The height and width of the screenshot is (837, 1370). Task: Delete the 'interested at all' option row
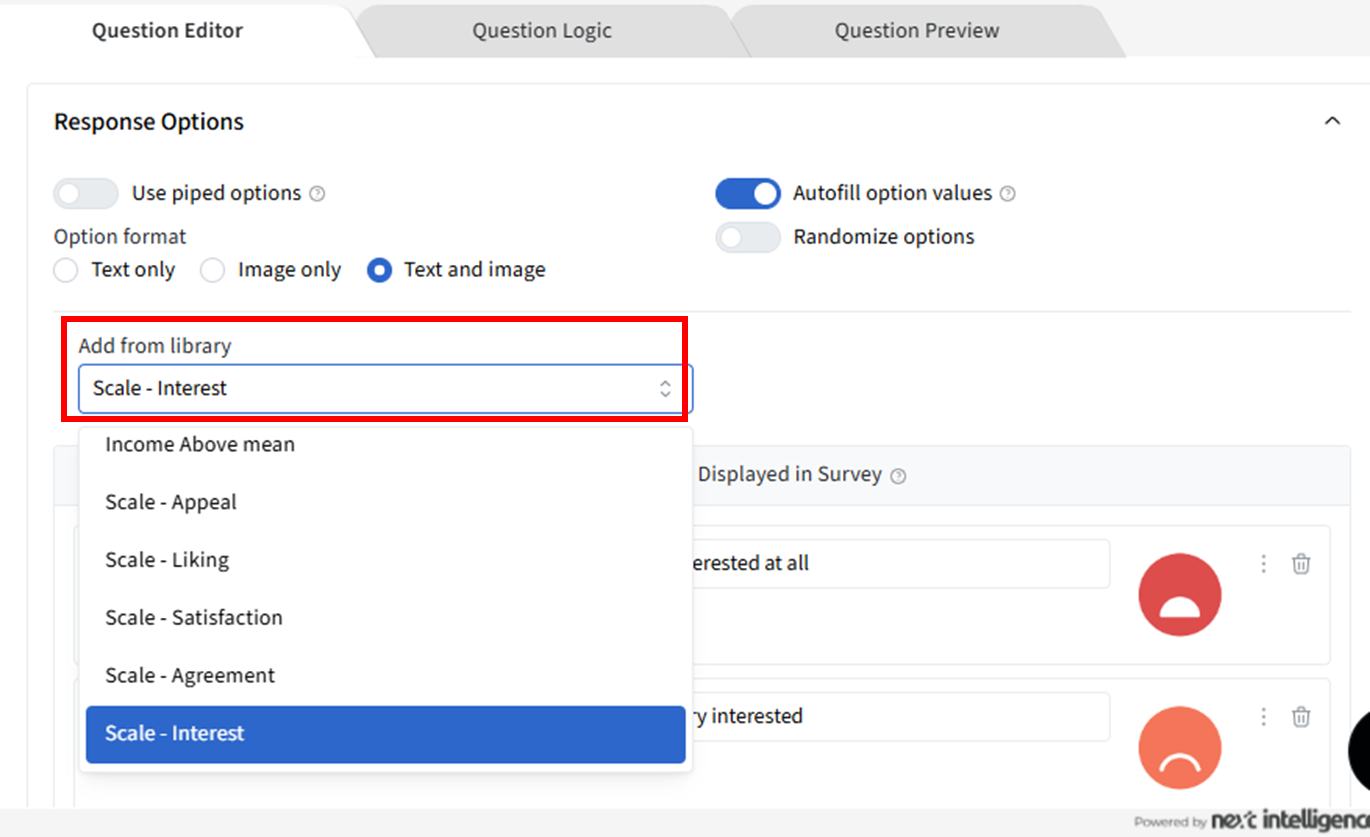click(x=1300, y=564)
